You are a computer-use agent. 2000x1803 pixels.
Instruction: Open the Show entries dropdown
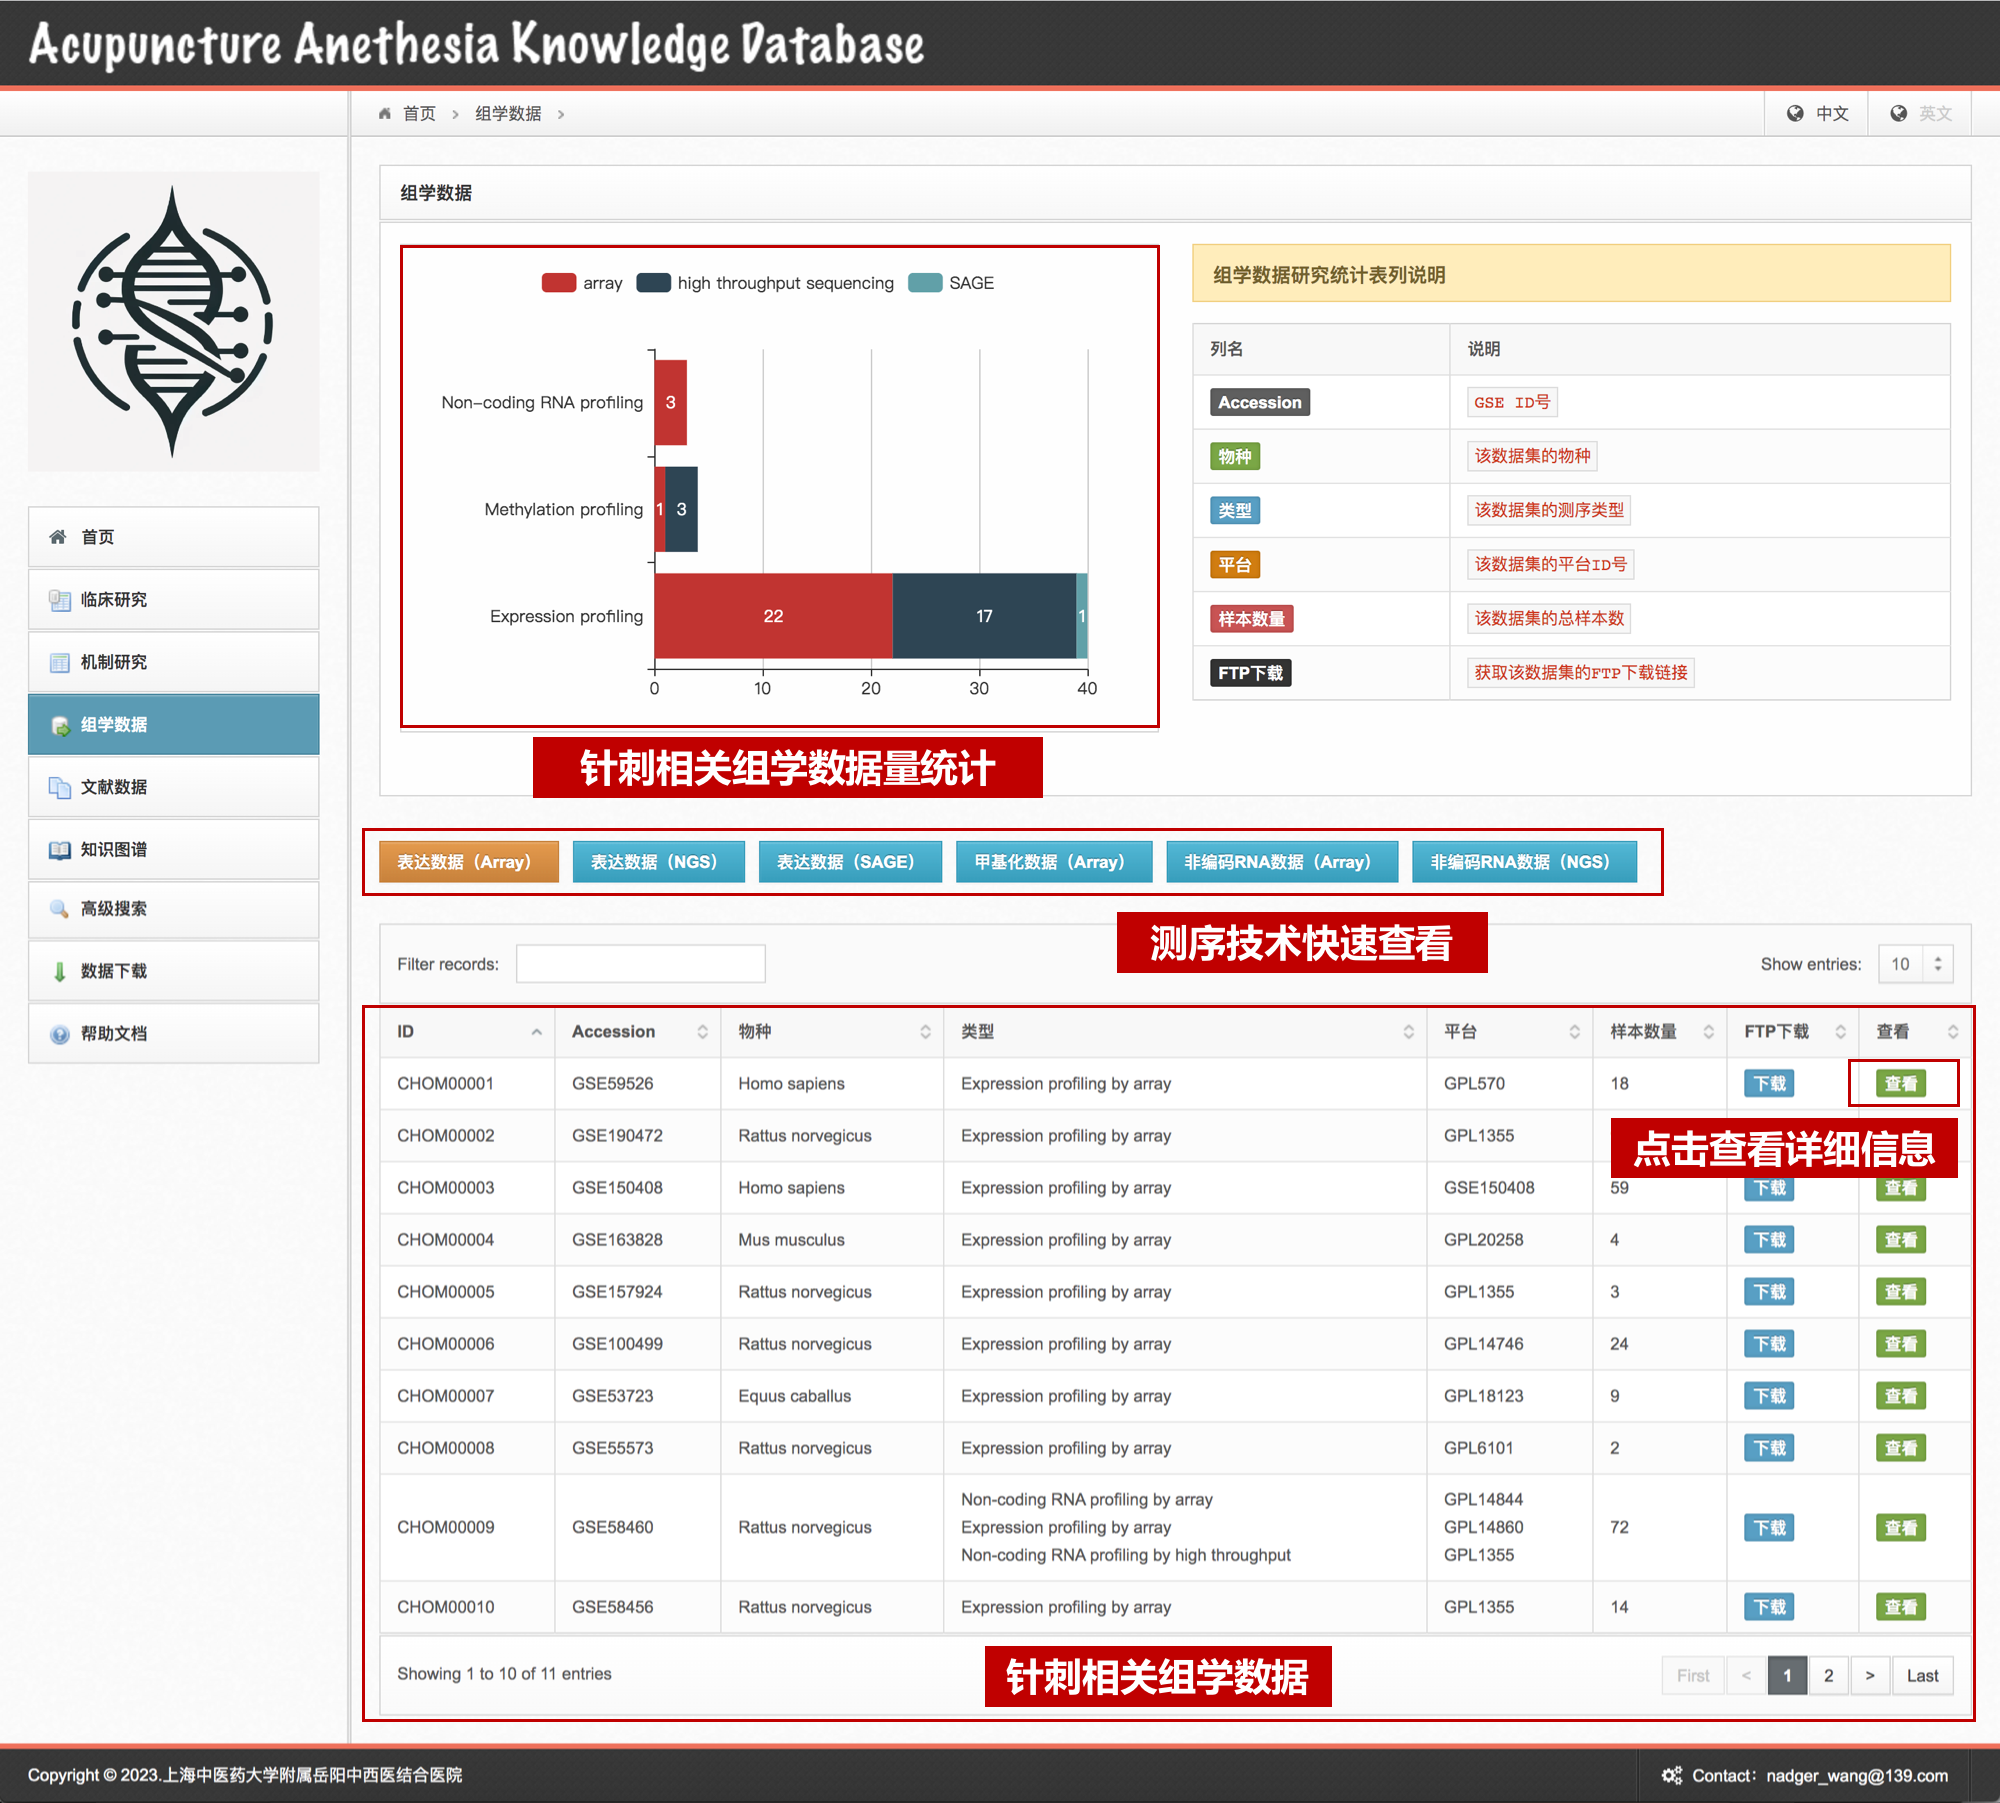pyautogui.click(x=1915, y=964)
